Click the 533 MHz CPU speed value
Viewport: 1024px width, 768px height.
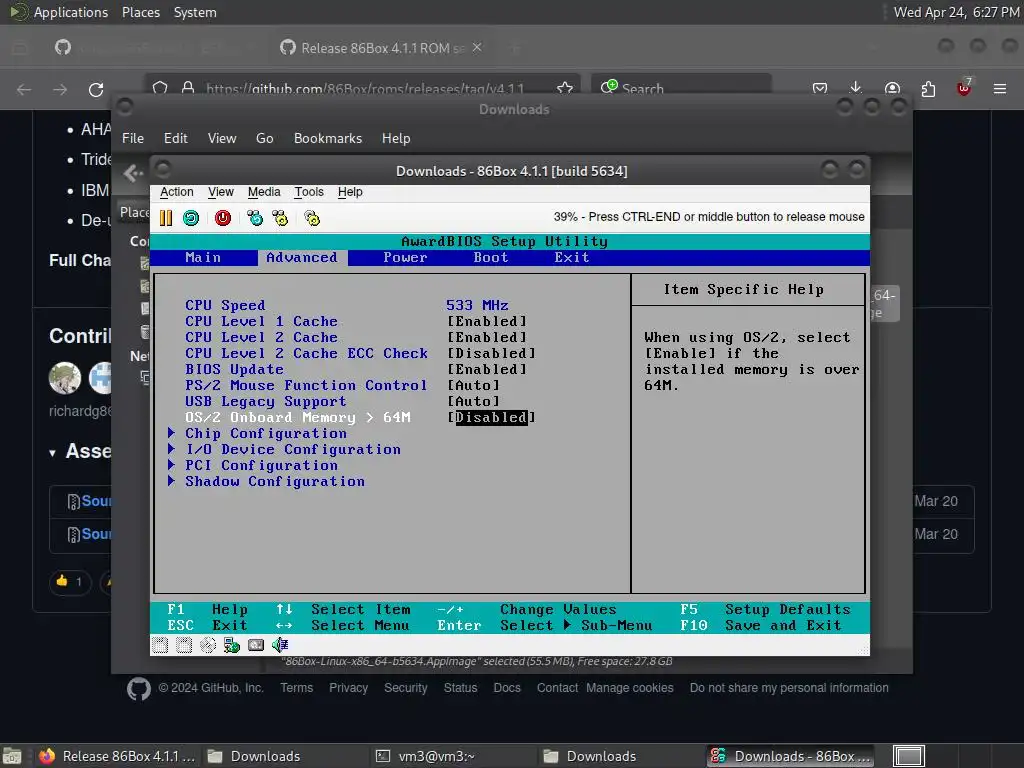(477, 306)
